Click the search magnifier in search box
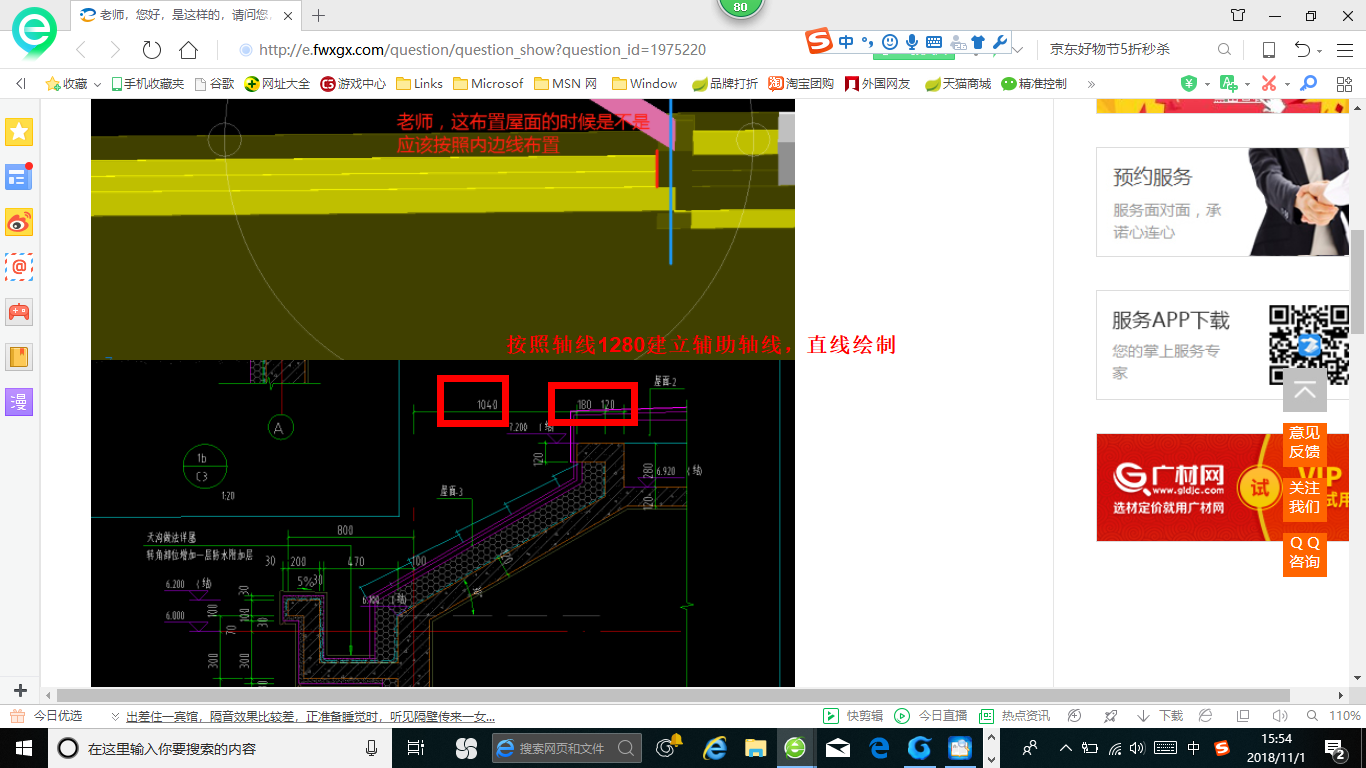The image size is (1366, 768). pos(1224,49)
